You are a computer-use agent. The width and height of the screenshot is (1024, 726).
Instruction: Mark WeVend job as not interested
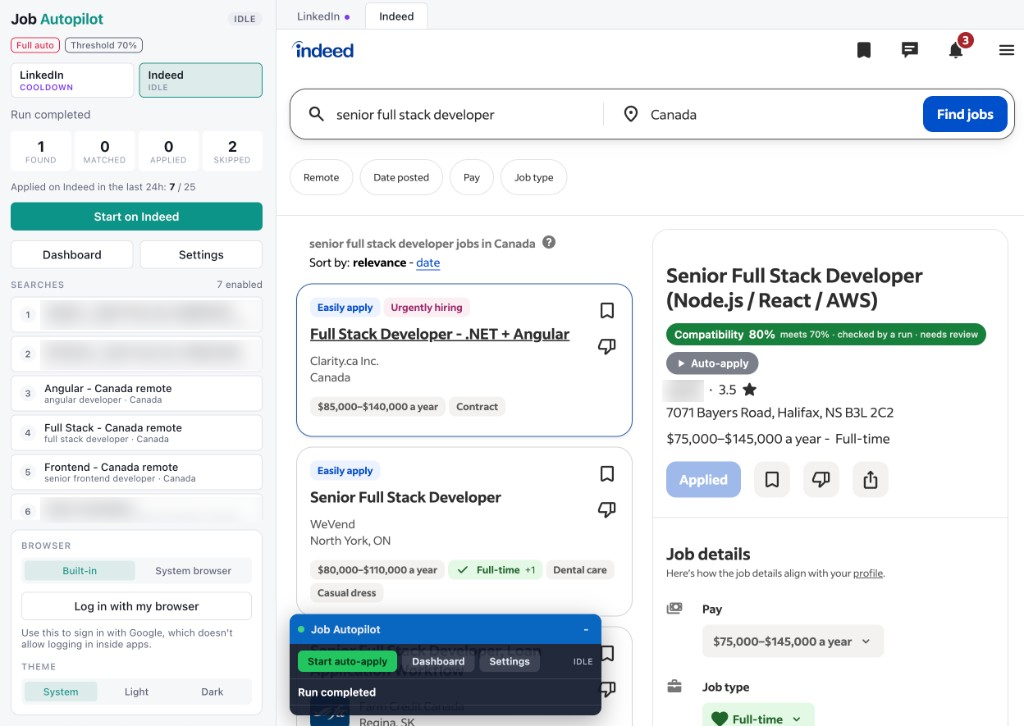point(607,509)
